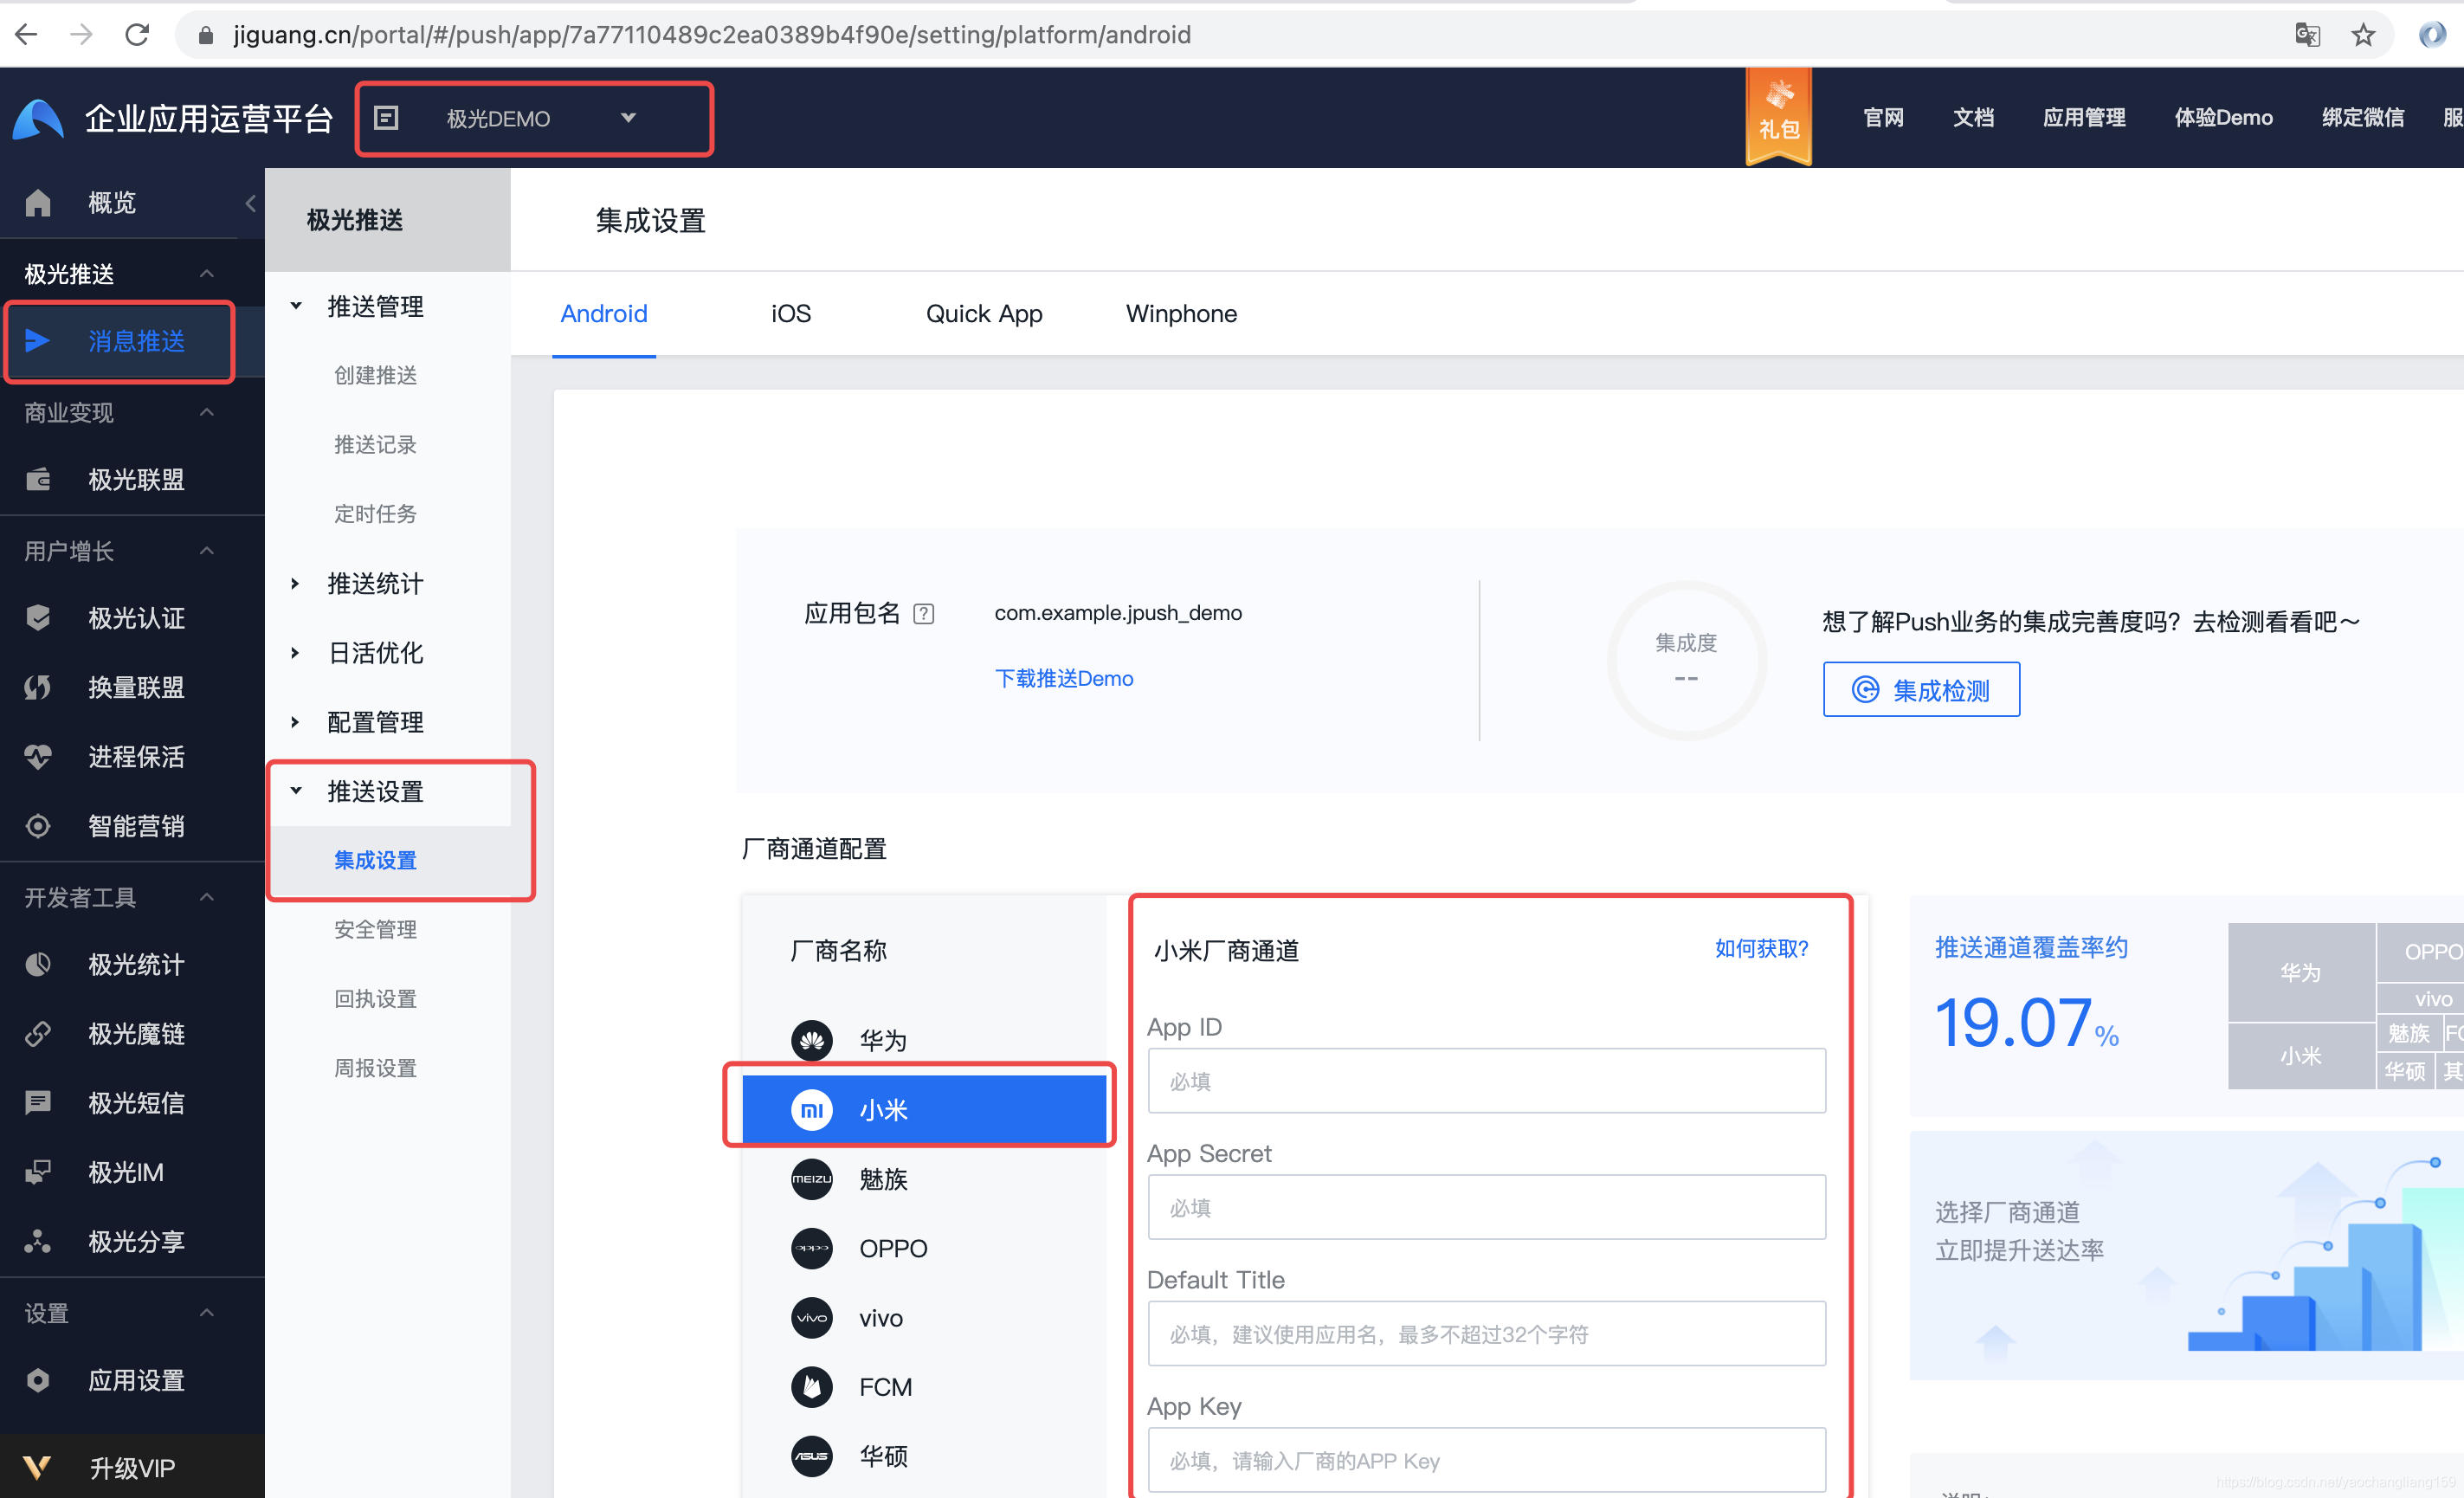Click the 下载推送Demo link
This screenshot has height=1498, width=2464.
point(1064,679)
